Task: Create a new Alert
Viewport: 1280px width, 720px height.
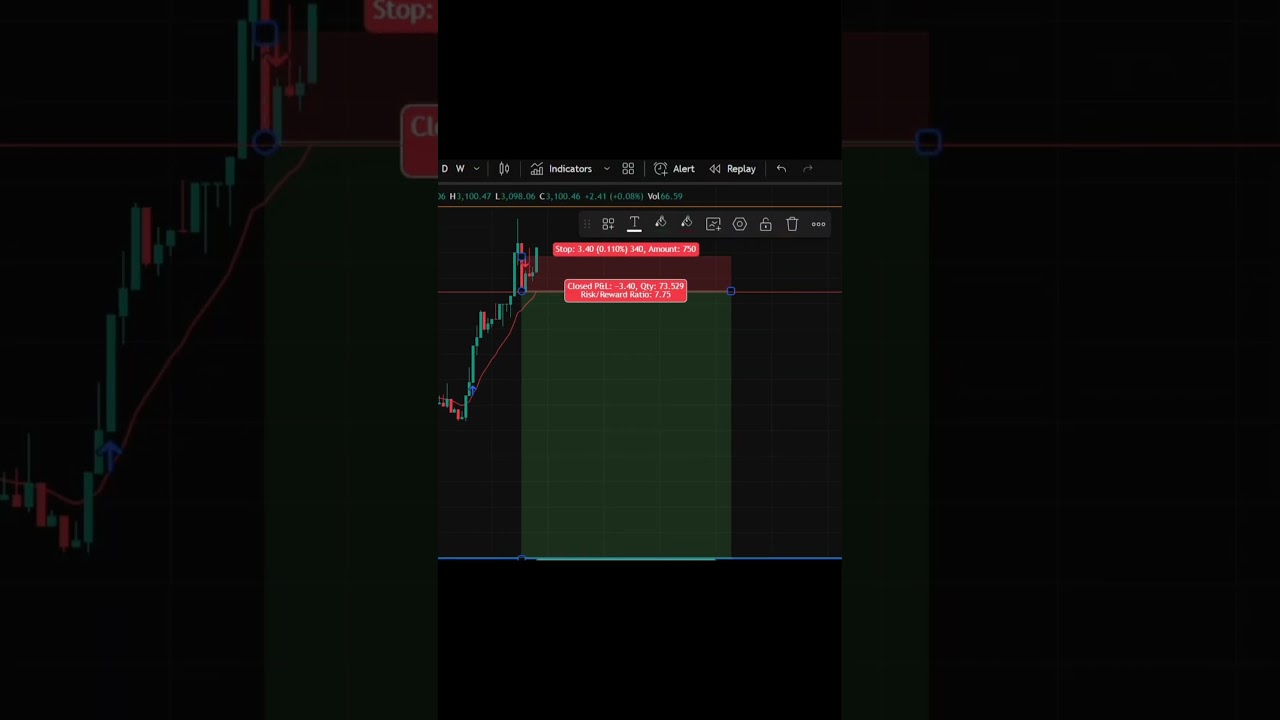Action: (x=674, y=169)
